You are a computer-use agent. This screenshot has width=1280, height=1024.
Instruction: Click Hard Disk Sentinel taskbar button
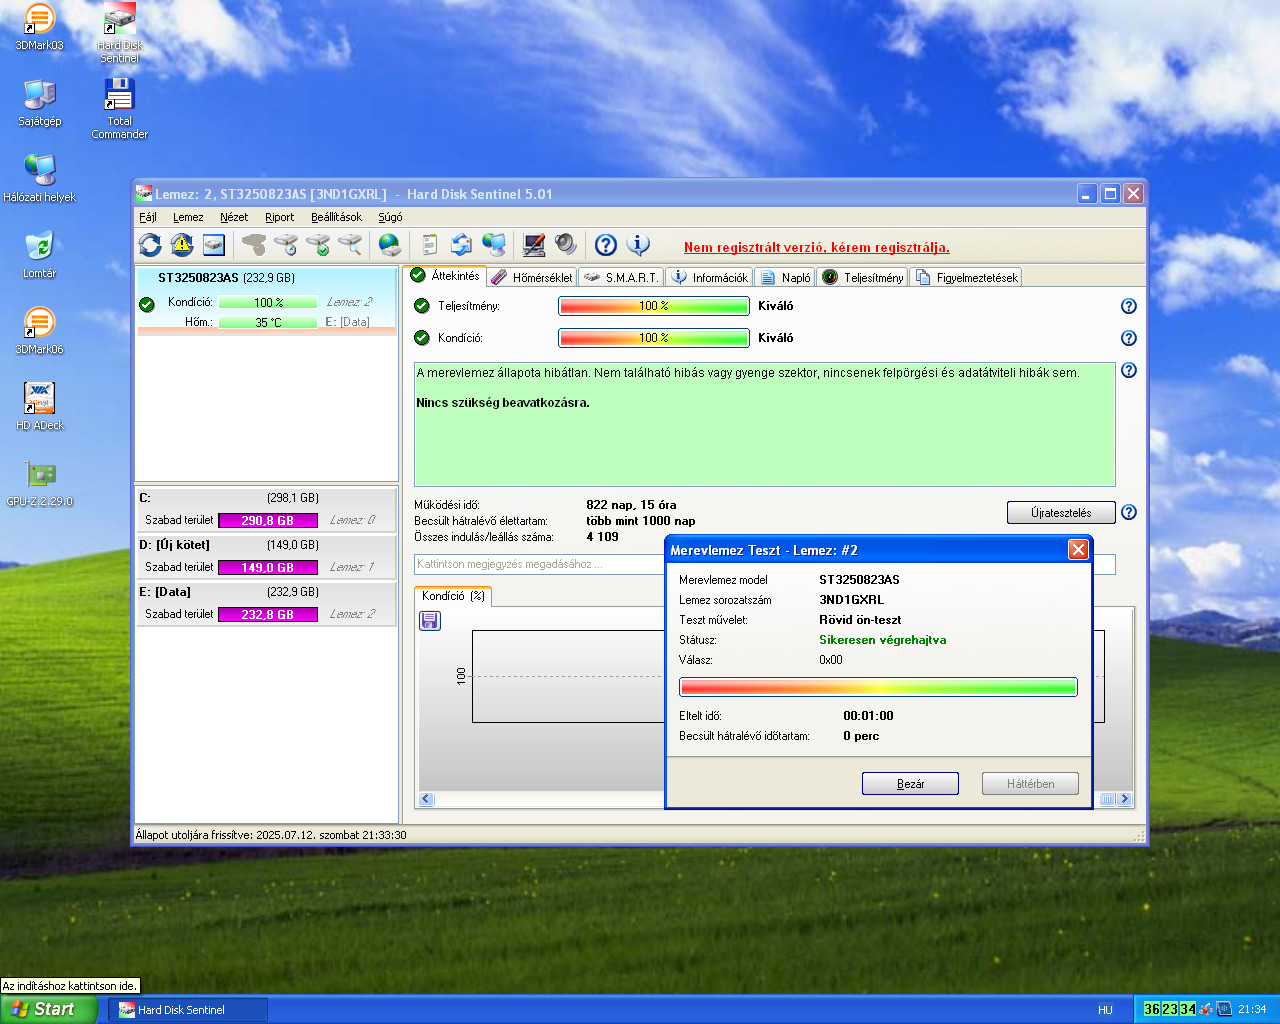188,1010
